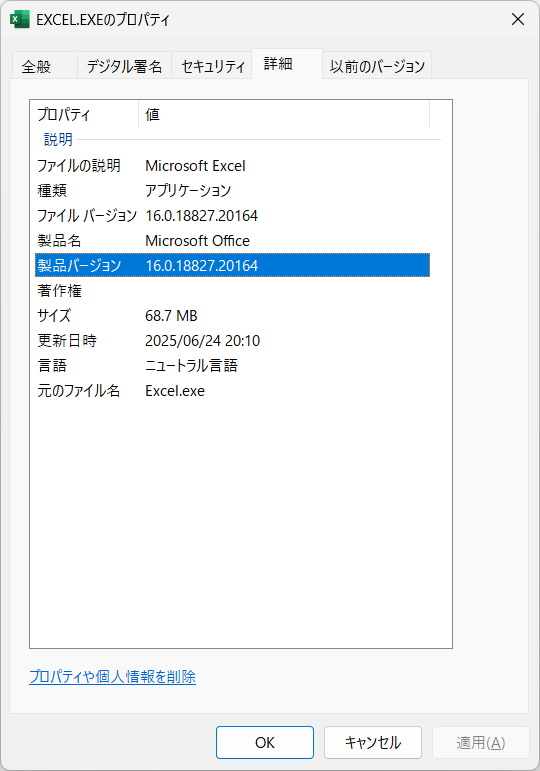Switch to the 全般 tab
This screenshot has width=540, height=771.
tap(44, 66)
